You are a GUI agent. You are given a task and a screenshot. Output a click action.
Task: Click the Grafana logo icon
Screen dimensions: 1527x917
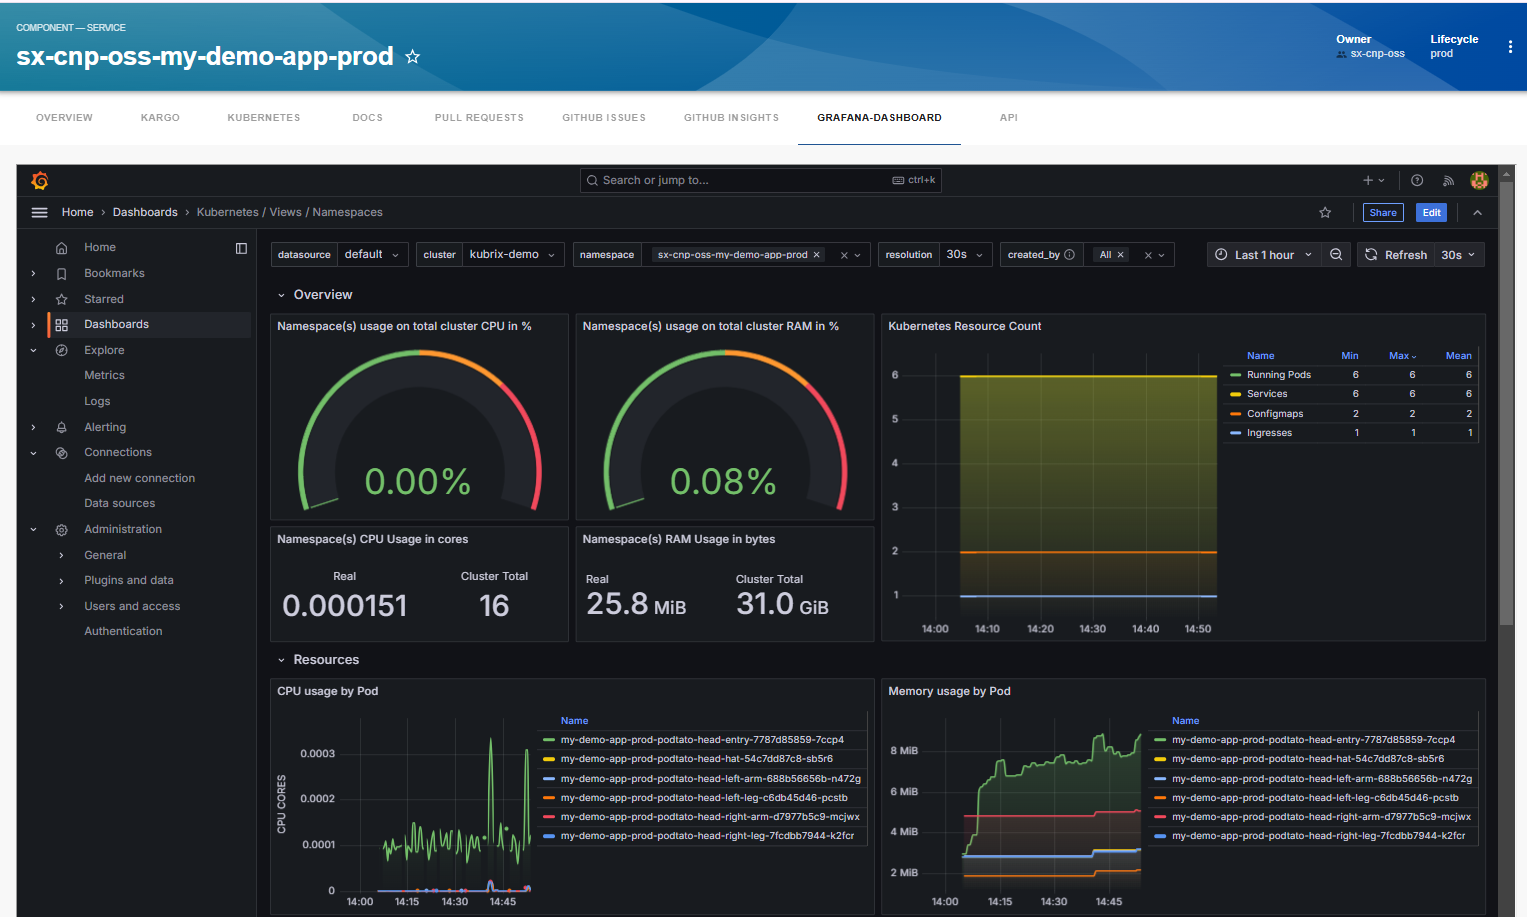pos(40,180)
